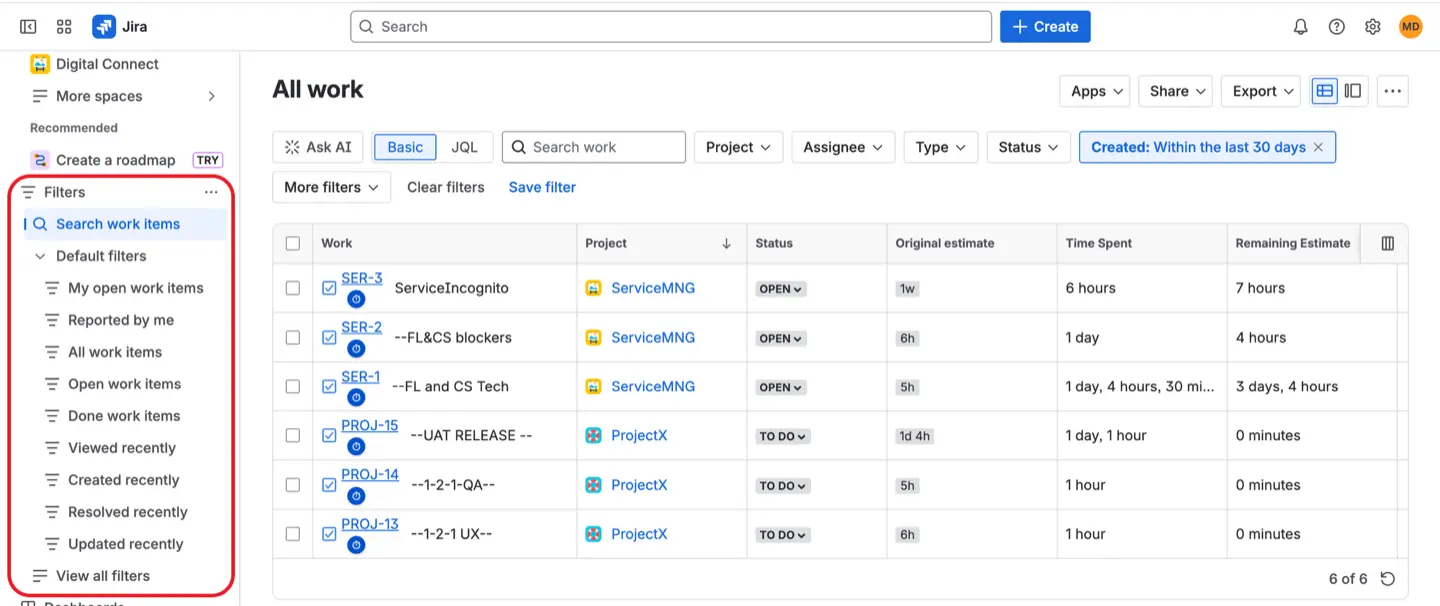Open the settings gear icon

pos(1373,26)
